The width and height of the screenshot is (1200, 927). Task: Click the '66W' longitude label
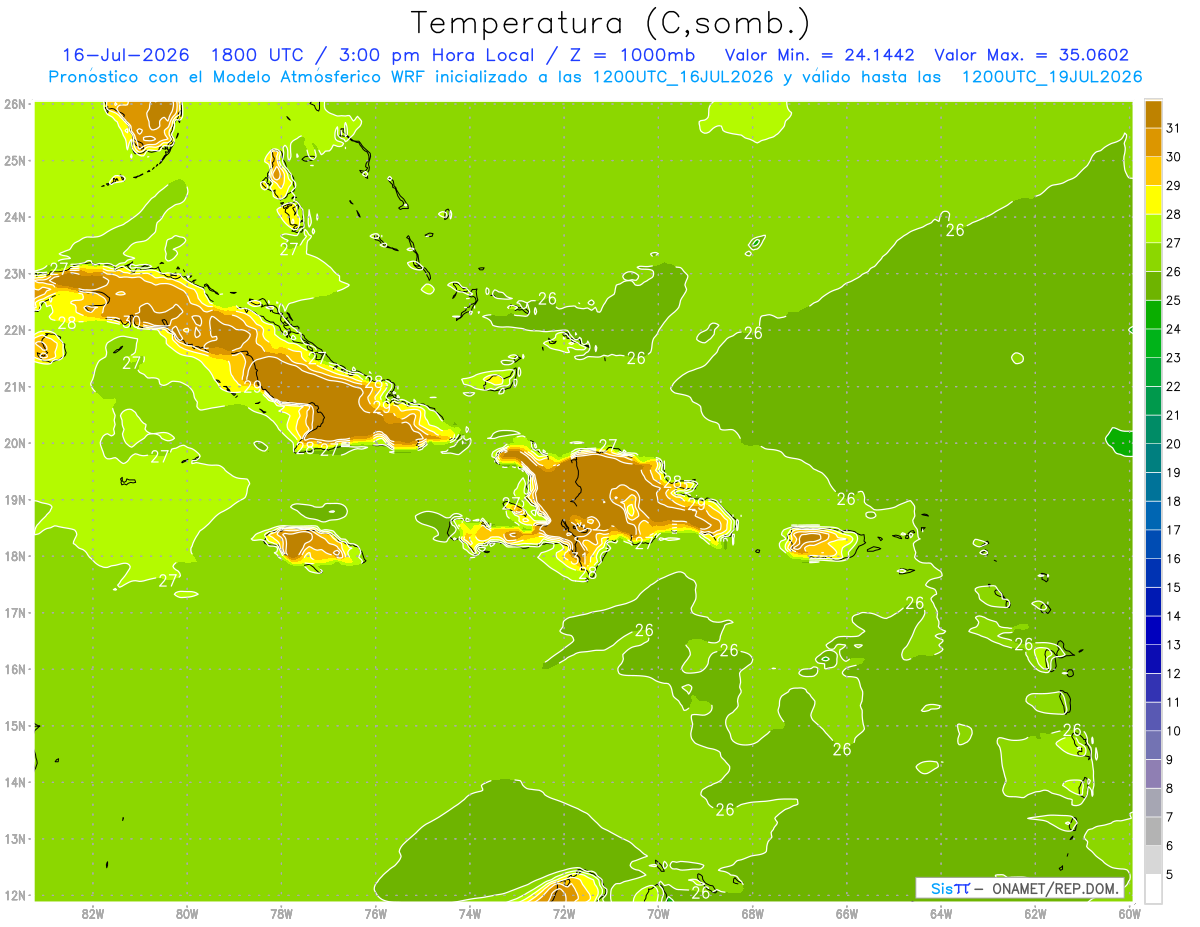pyautogui.click(x=846, y=913)
